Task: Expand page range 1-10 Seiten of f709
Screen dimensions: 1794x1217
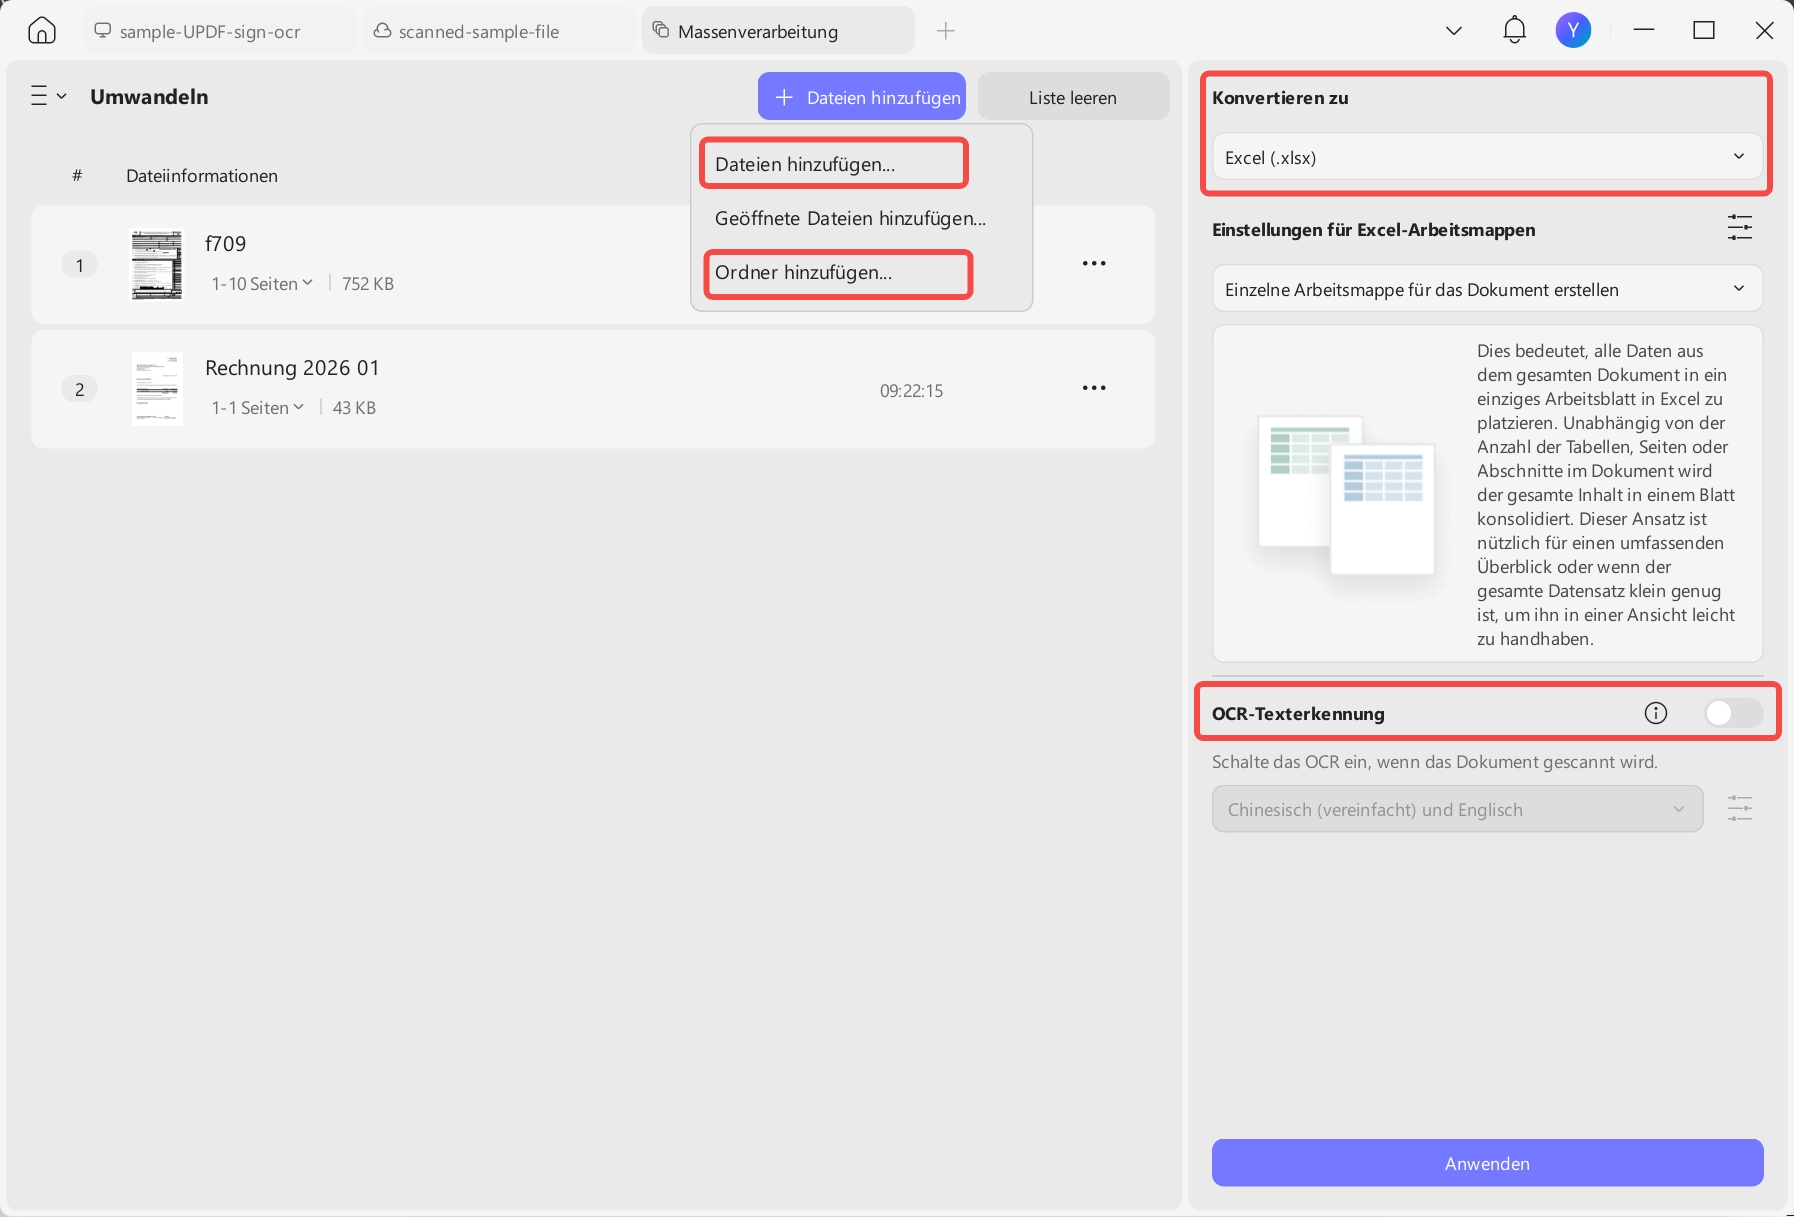Action: point(262,284)
